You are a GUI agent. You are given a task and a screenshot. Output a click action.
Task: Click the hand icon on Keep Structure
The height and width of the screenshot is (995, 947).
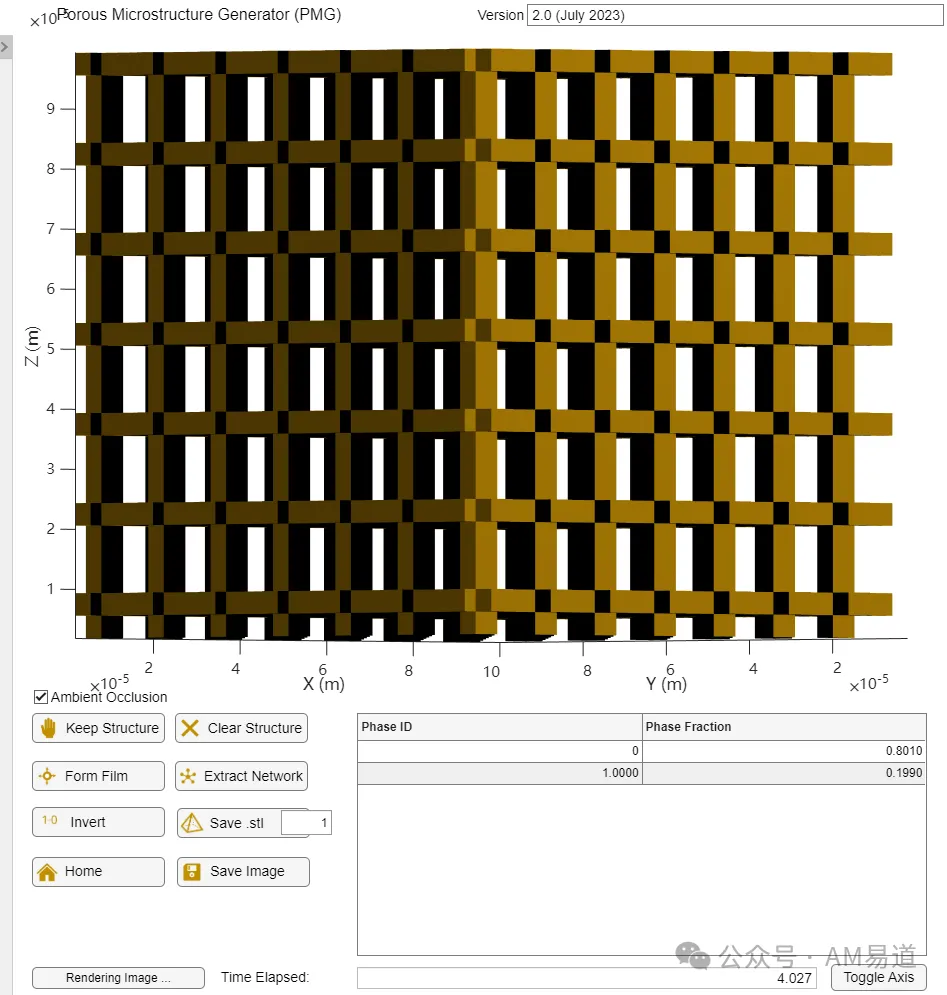[48, 728]
